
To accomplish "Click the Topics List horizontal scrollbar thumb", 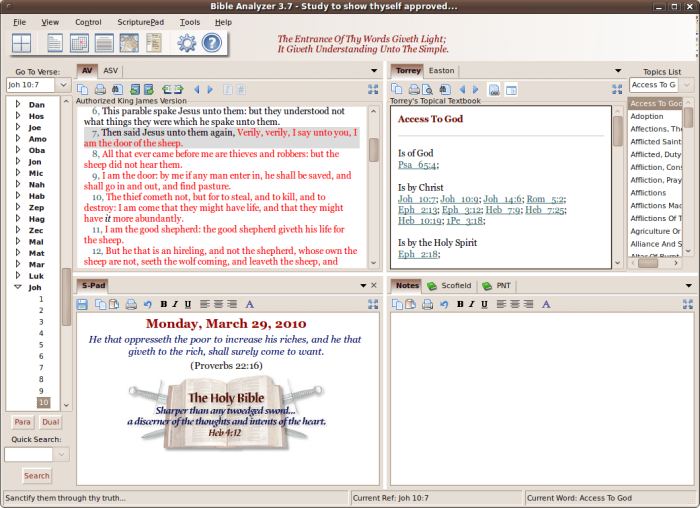I will 648,263.
